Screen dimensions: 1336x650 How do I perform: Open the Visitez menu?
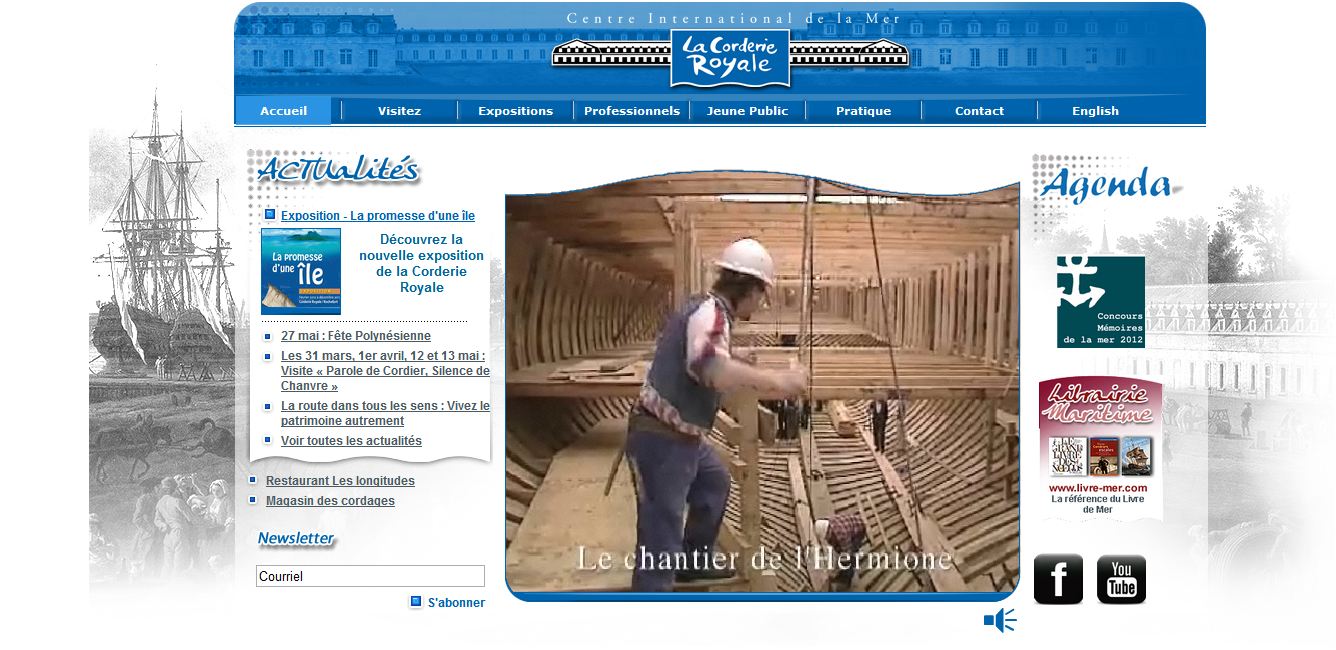(399, 111)
